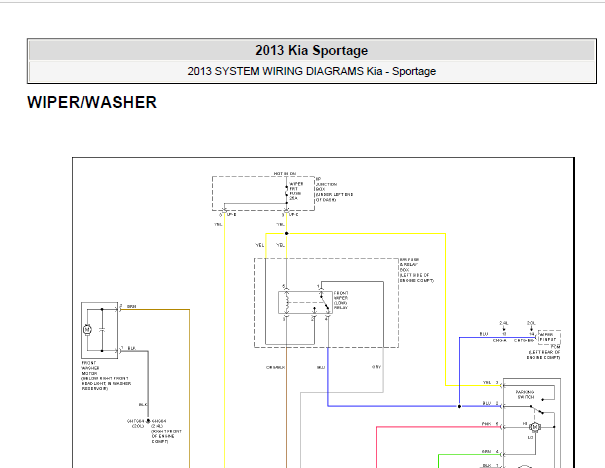
Task: Select BLU label under the relay box
Action: 321,367
